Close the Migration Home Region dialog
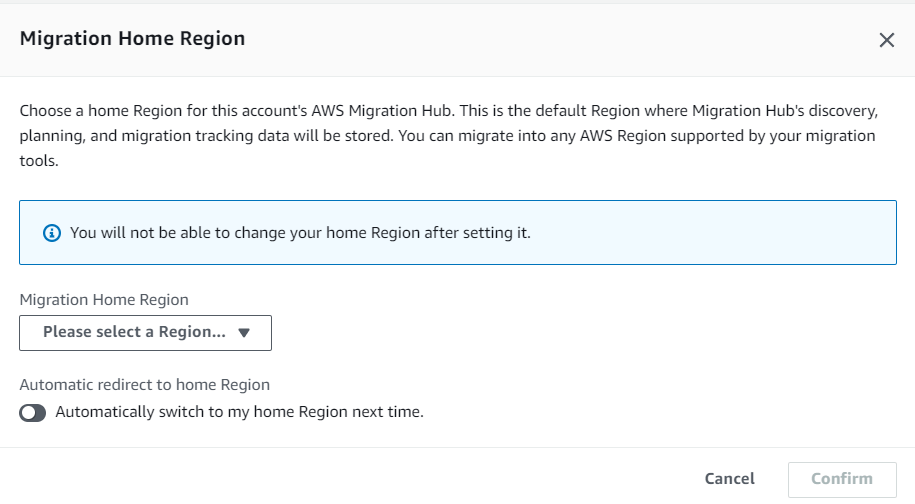 point(886,40)
